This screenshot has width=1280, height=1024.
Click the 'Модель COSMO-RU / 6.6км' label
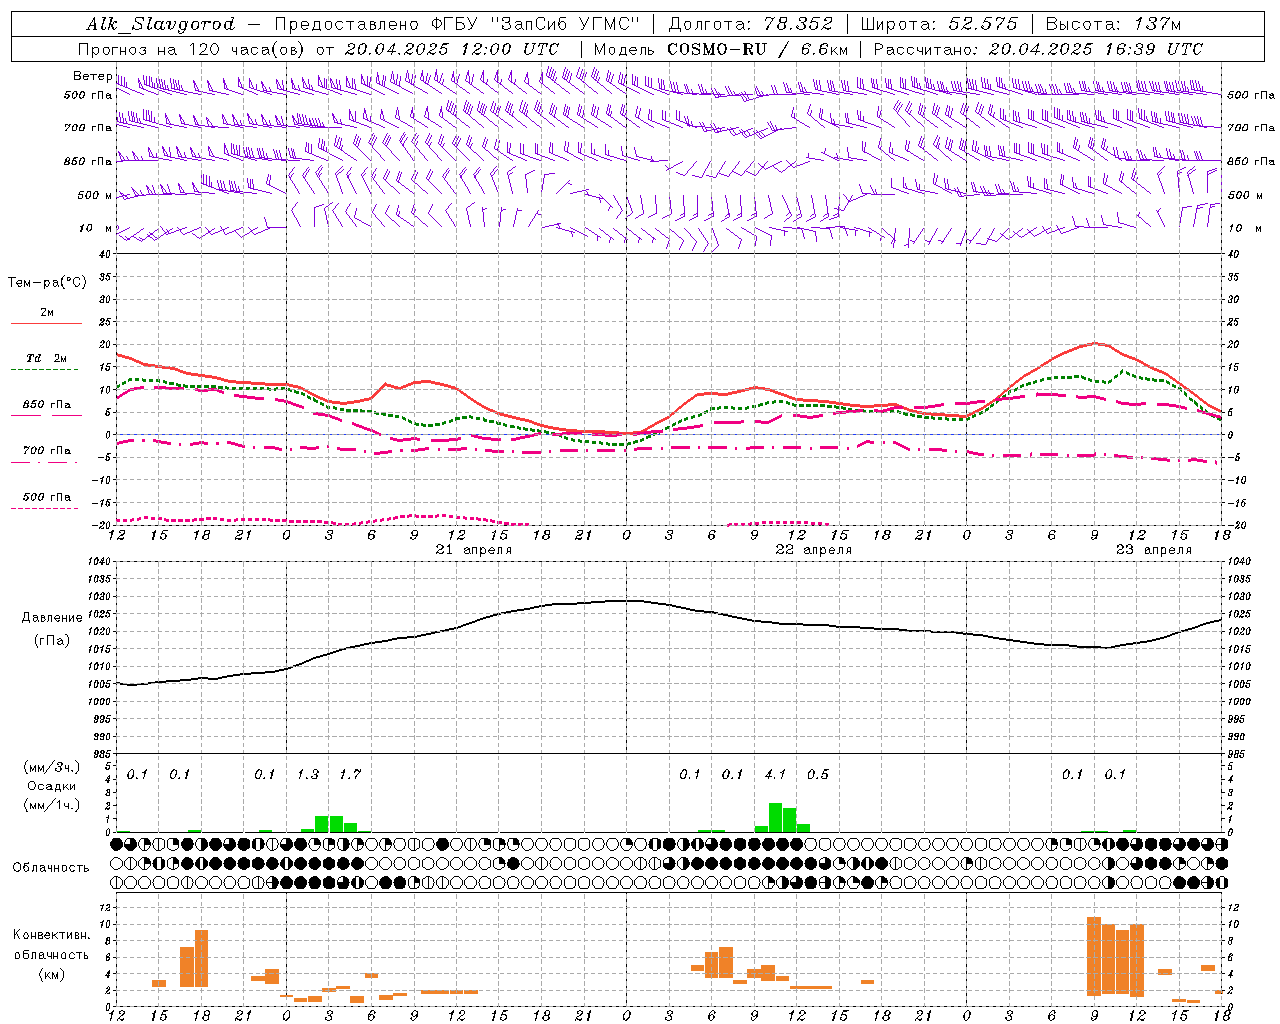[x=720, y=49]
